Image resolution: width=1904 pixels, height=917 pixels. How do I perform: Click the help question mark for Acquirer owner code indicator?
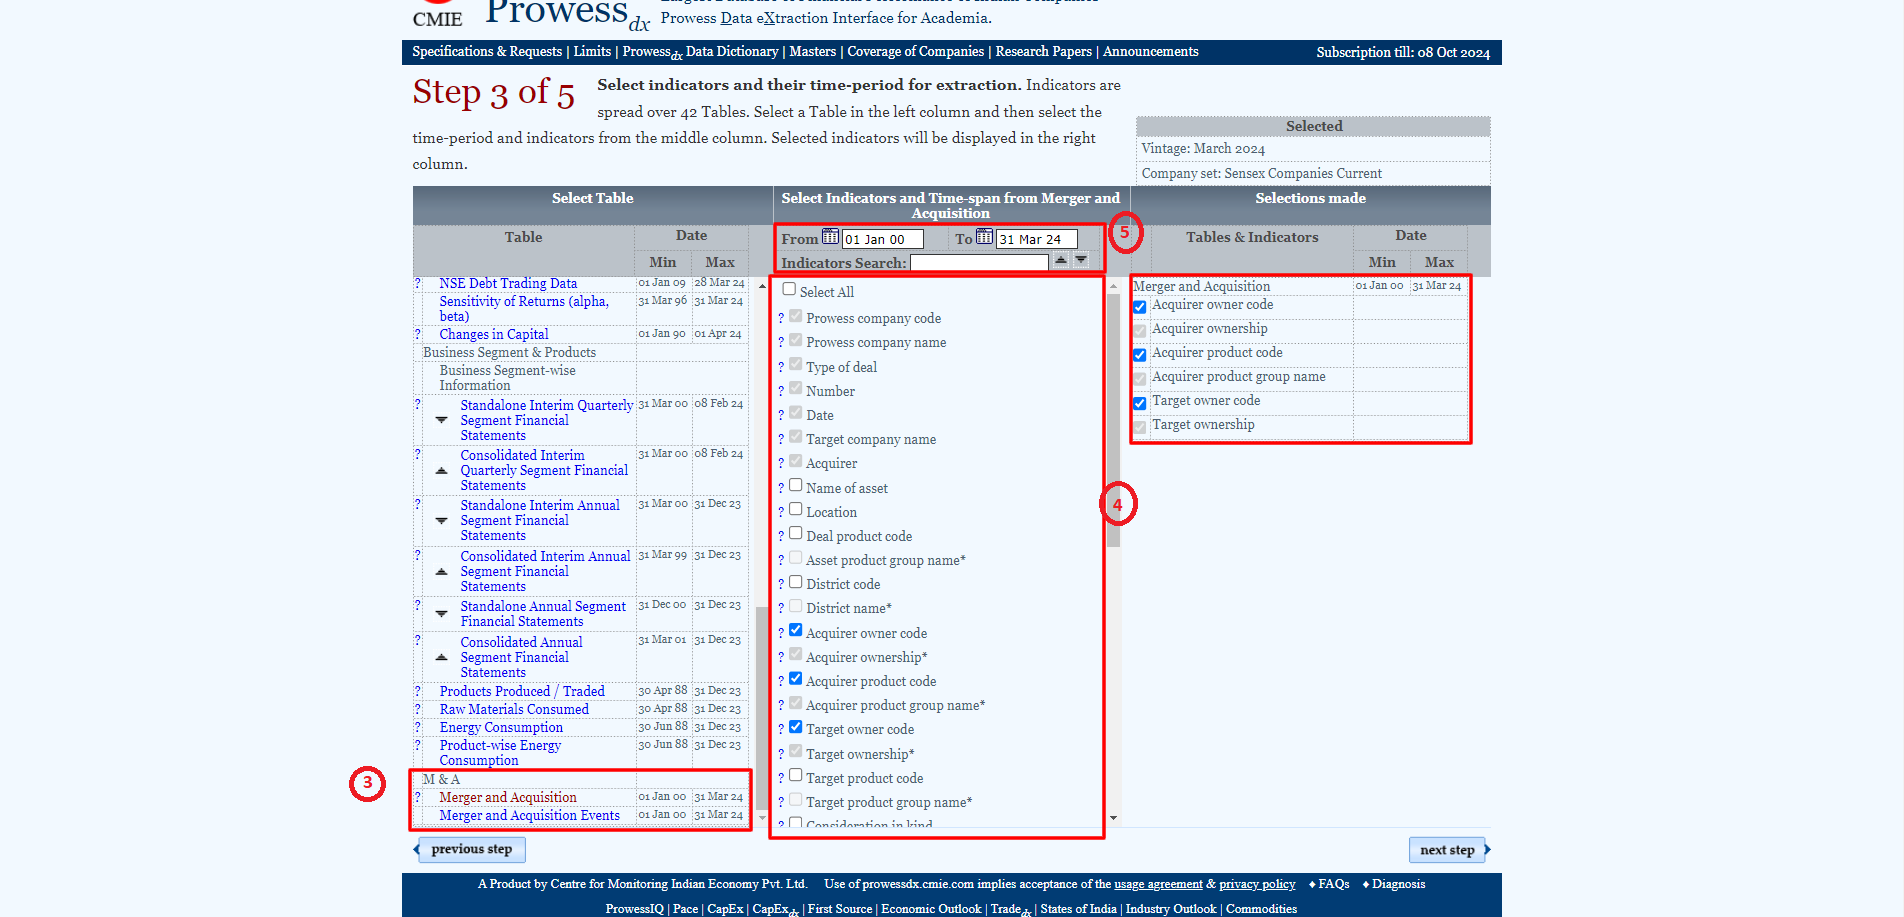pyautogui.click(x=781, y=634)
